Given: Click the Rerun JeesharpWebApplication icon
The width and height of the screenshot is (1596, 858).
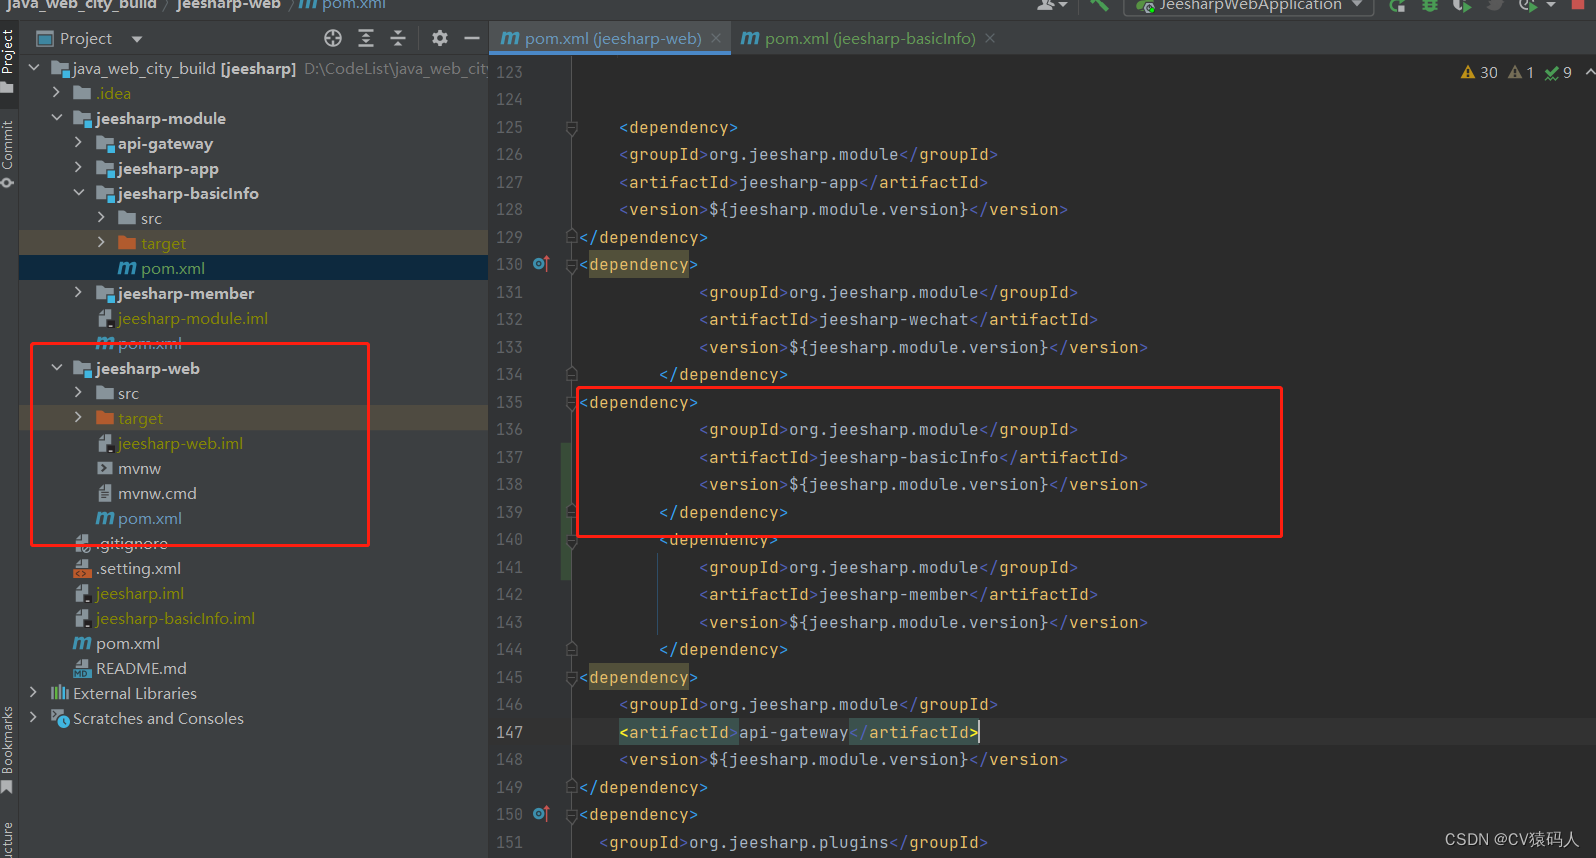Looking at the screenshot, I should point(1397,5).
